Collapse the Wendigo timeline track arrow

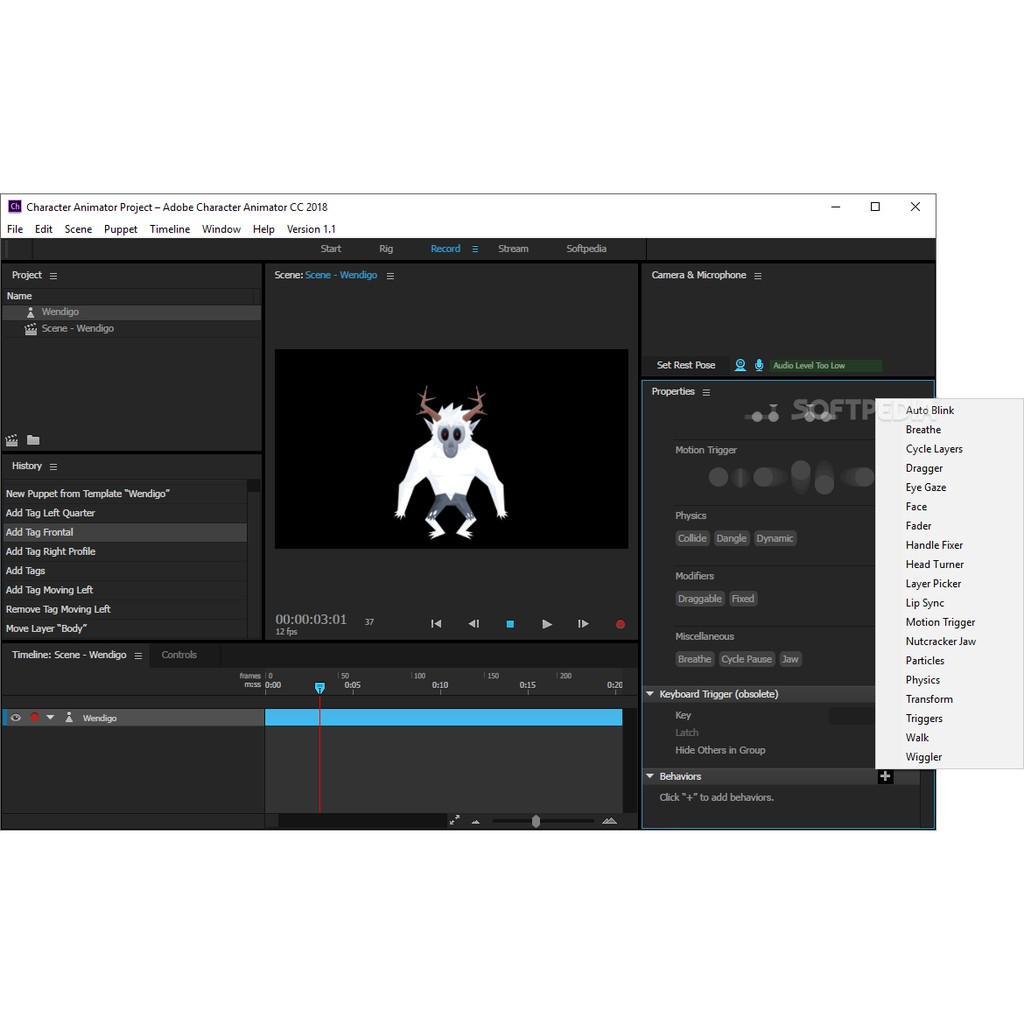coord(50,718)
